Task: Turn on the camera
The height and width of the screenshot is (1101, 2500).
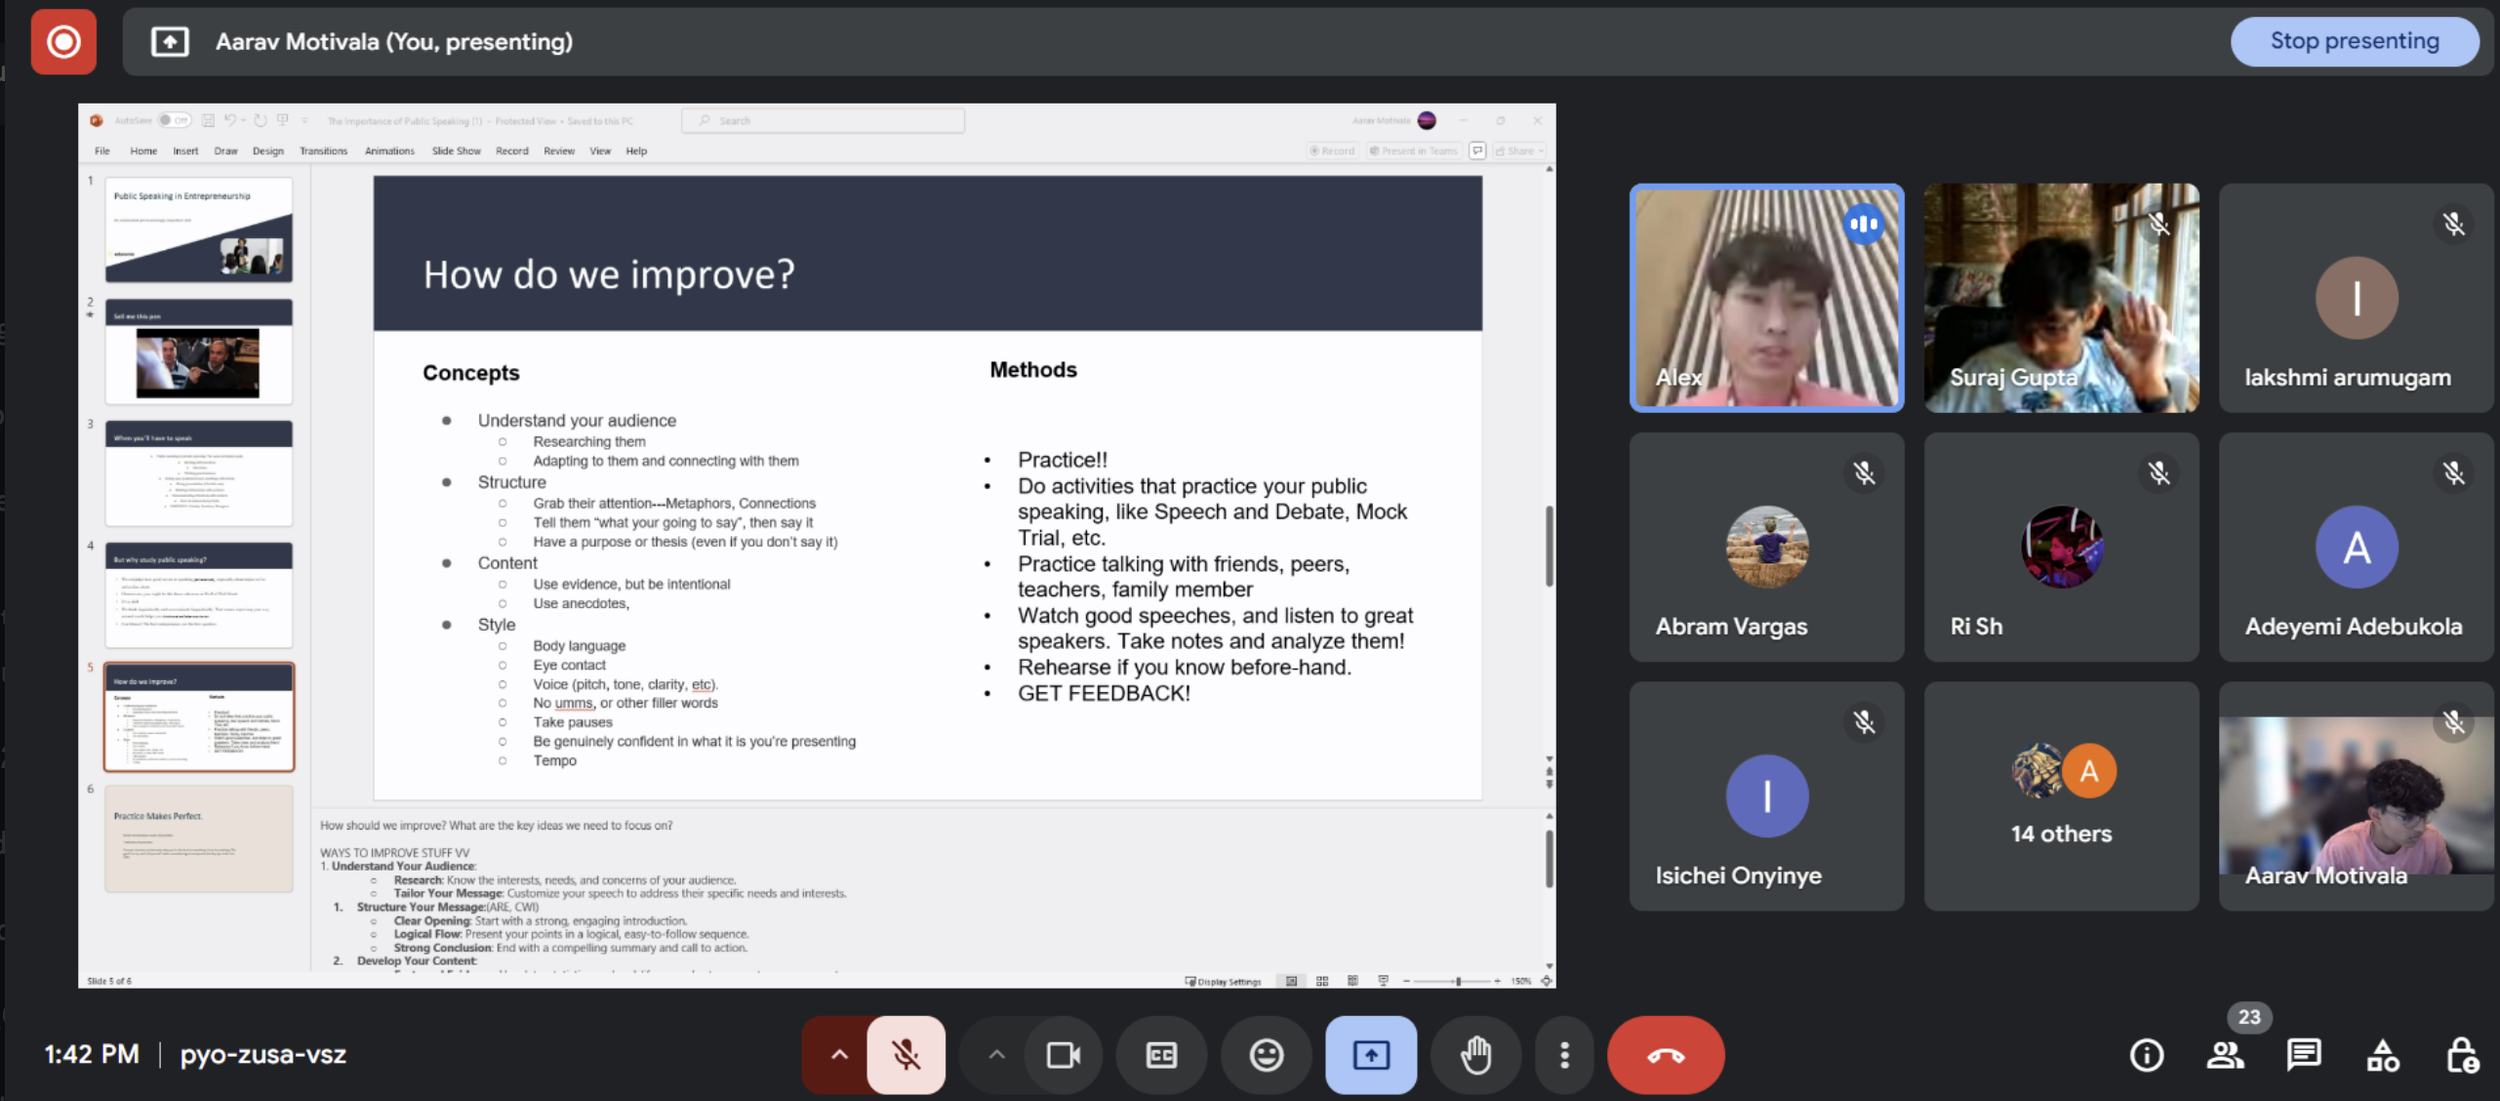Action: point(1063,1055)
